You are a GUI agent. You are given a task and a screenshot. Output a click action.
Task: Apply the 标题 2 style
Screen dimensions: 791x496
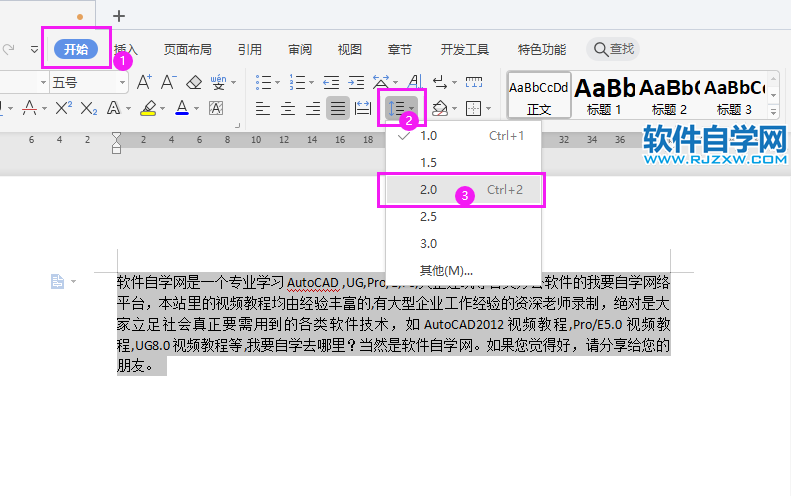pyautogui.click(x=669, y=95)
